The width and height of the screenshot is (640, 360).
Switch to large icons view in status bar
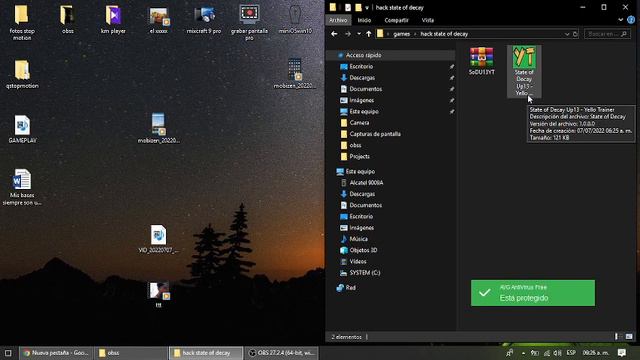[629, 337]
